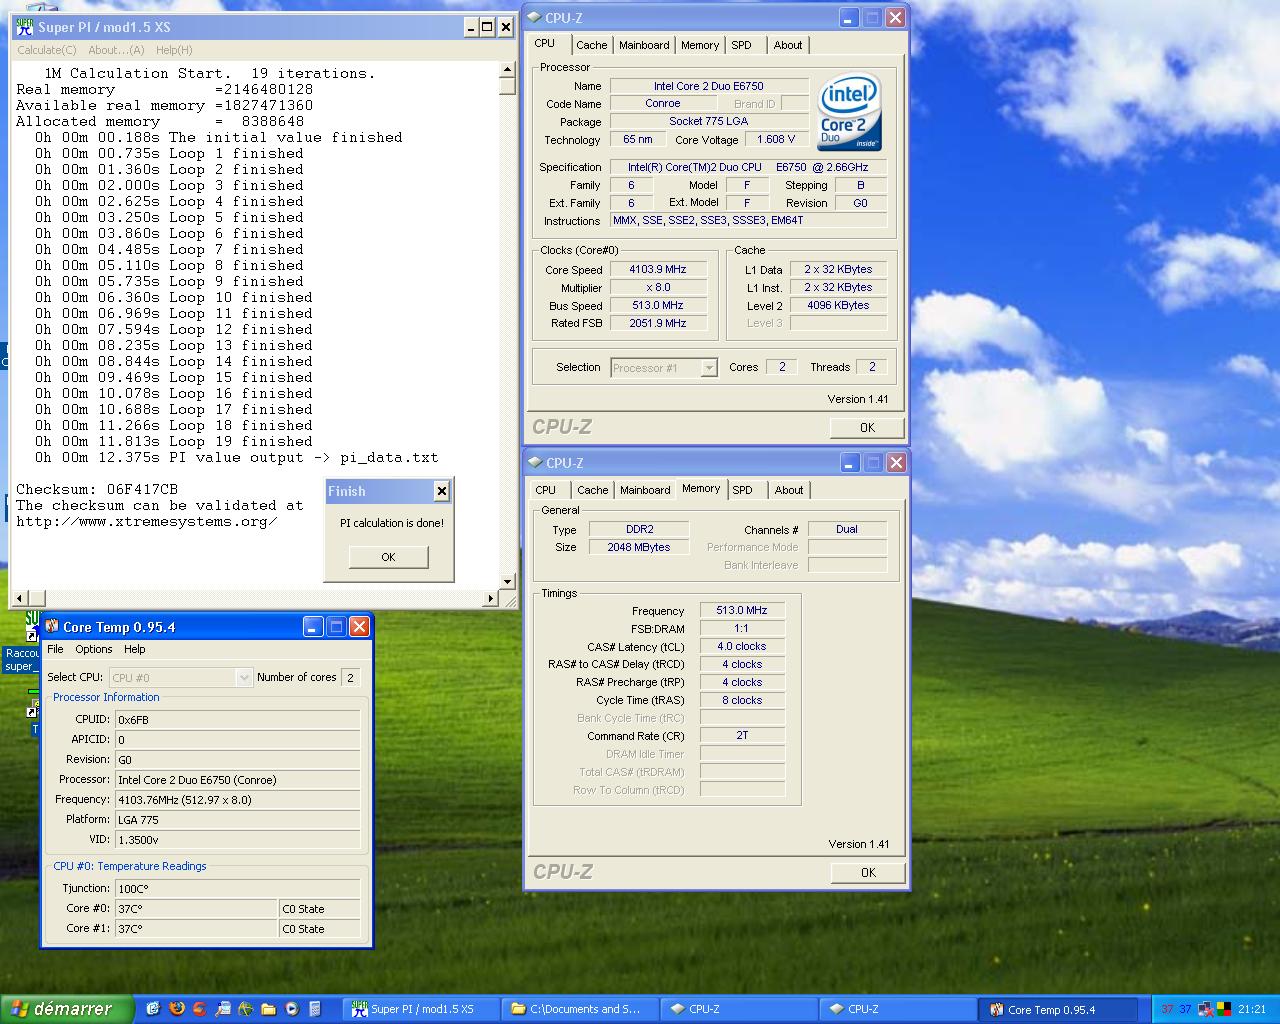This screenshot has width=1280, height=1024.
Task: Click the Core #0 37C° temperature reading
Action: 195,909
